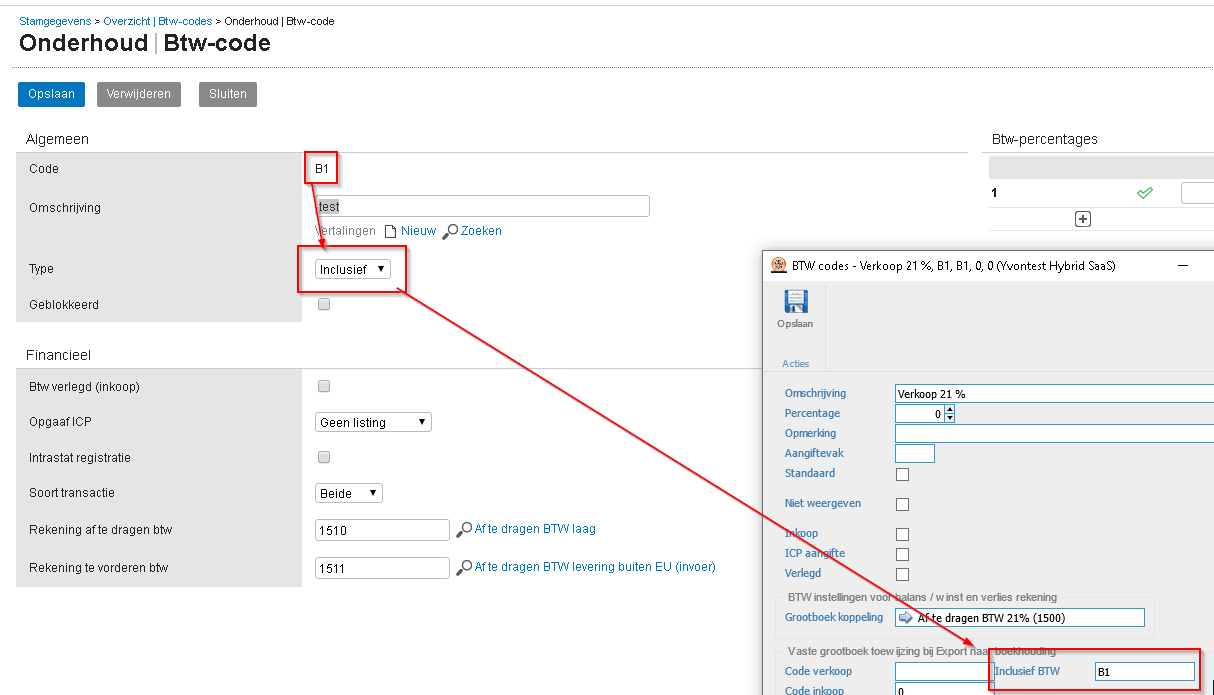The image size is (1214, 695).
Task: Expand the Opgaaf ICP Geen listing dropdown
Action: click(372, 423)
